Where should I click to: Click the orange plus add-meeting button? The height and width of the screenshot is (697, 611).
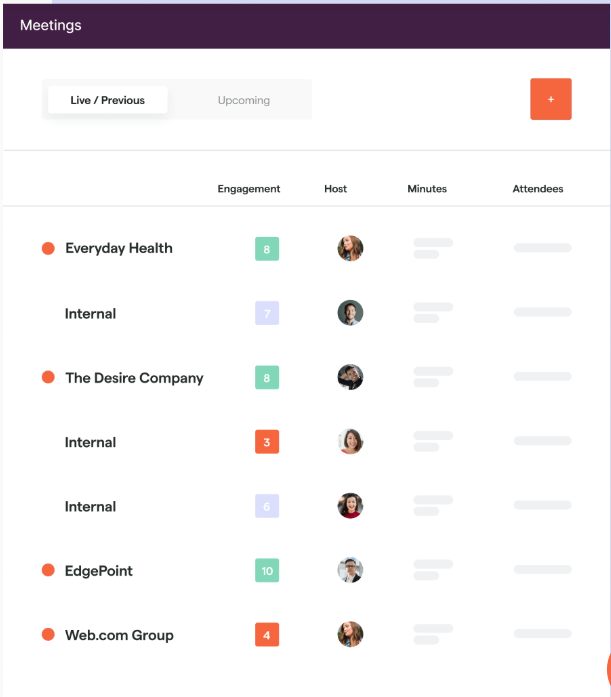(x=551, y=99)
